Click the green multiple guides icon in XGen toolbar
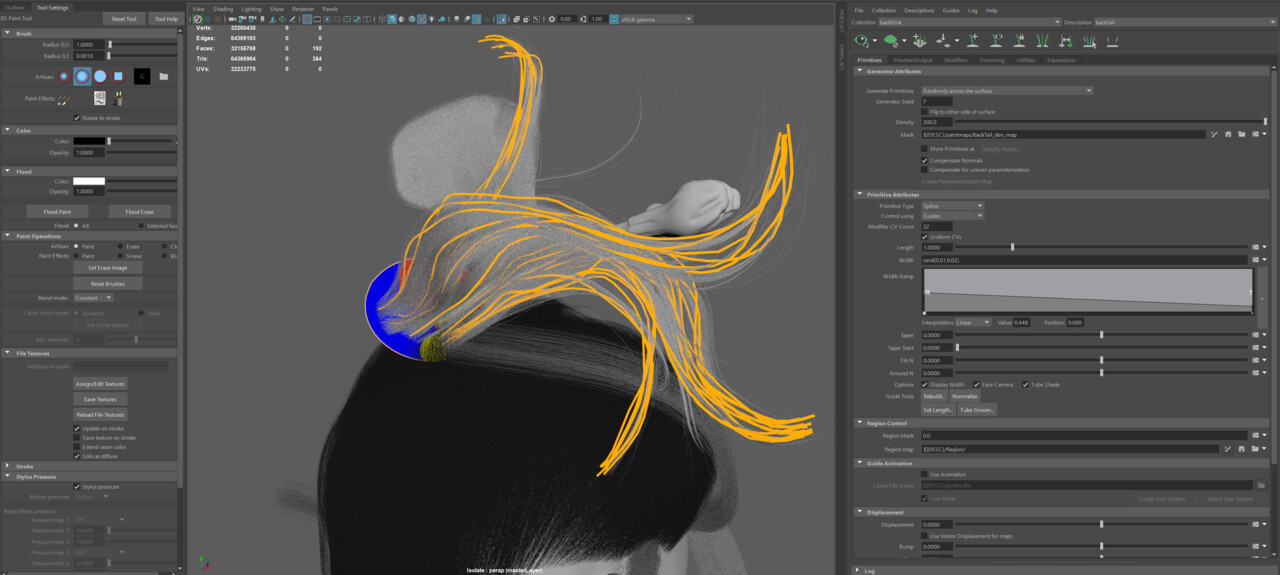Screen dimensions: 1280x575 point(1042,40)
